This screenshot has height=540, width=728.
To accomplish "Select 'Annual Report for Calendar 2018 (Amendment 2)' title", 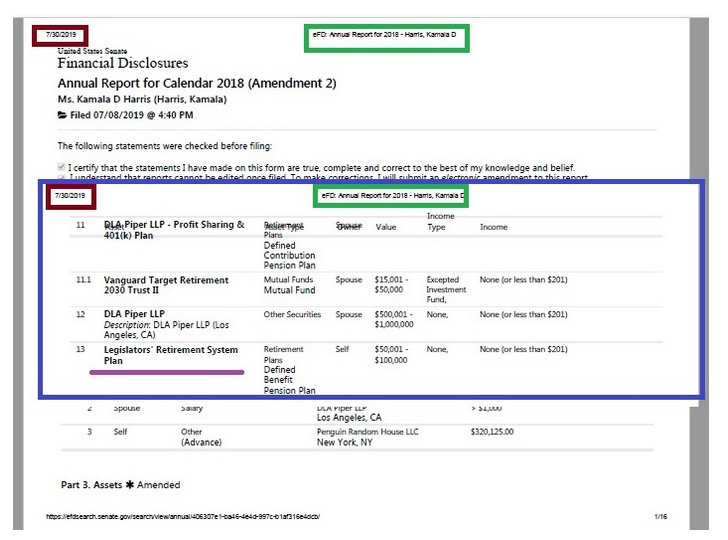I will [197, 83].
